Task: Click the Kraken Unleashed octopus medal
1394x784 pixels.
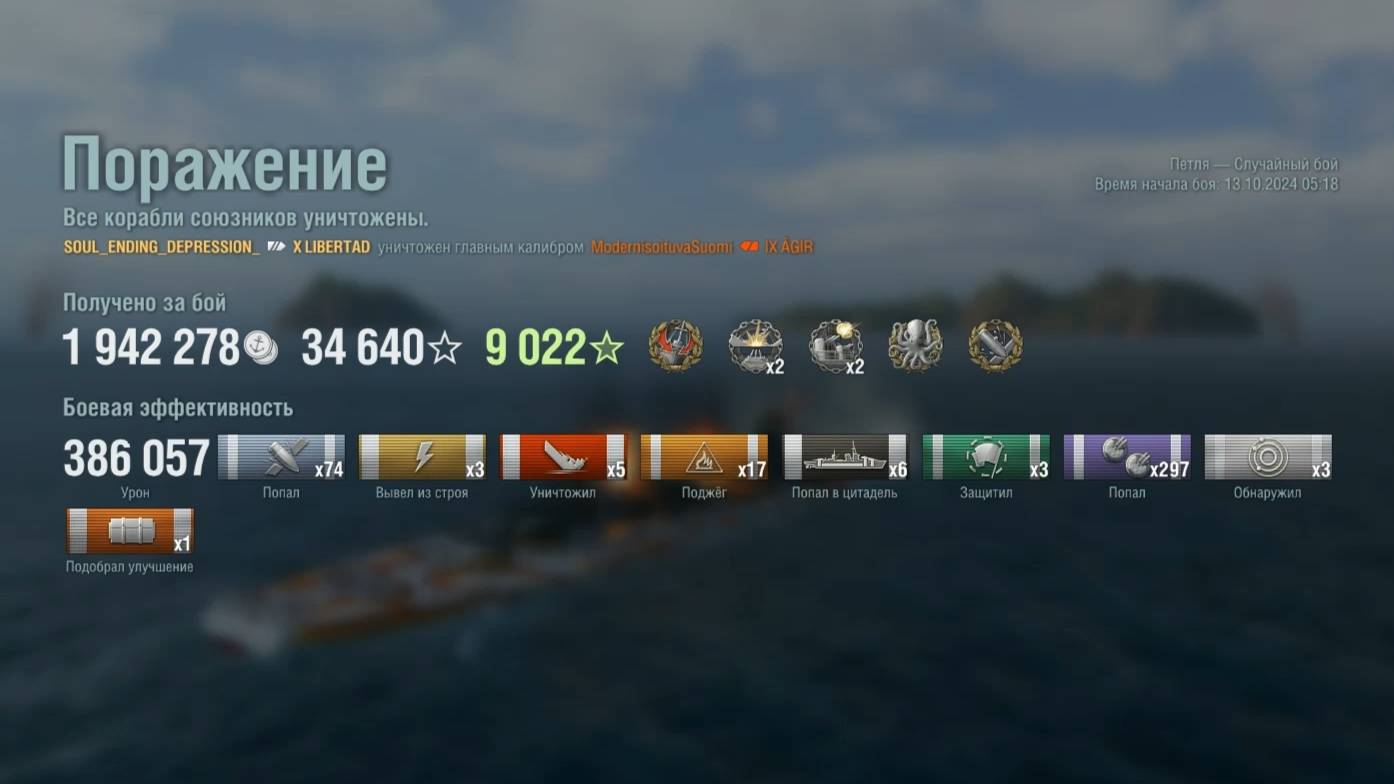Action: click(x=915, y=346)
